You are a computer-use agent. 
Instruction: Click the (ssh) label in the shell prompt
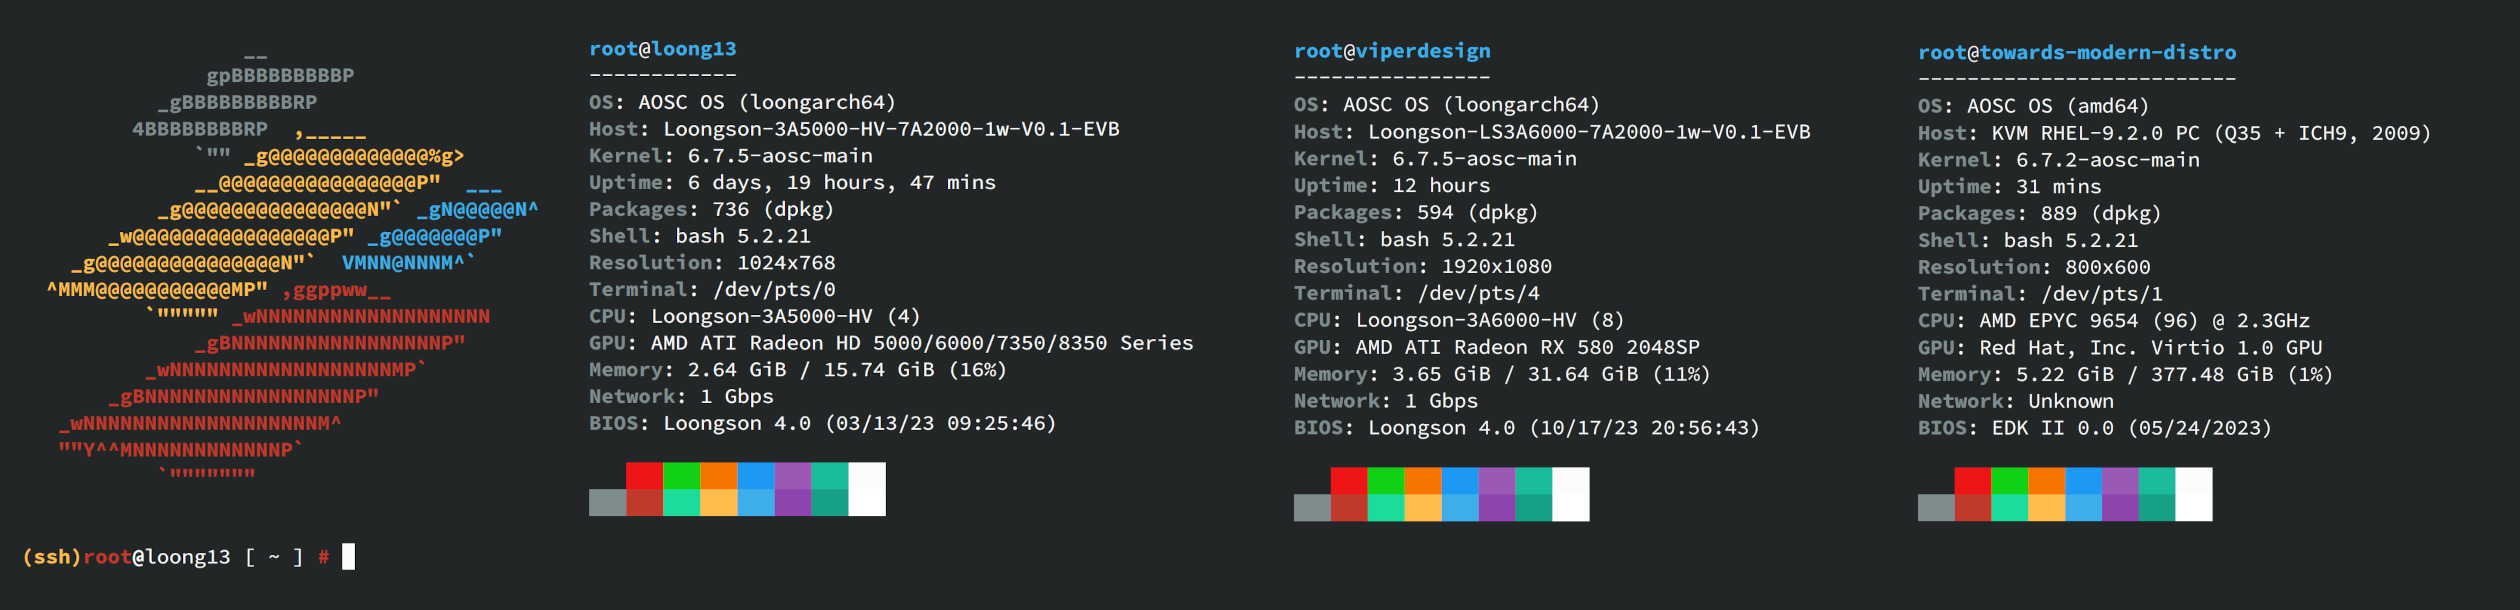[52, 557]
